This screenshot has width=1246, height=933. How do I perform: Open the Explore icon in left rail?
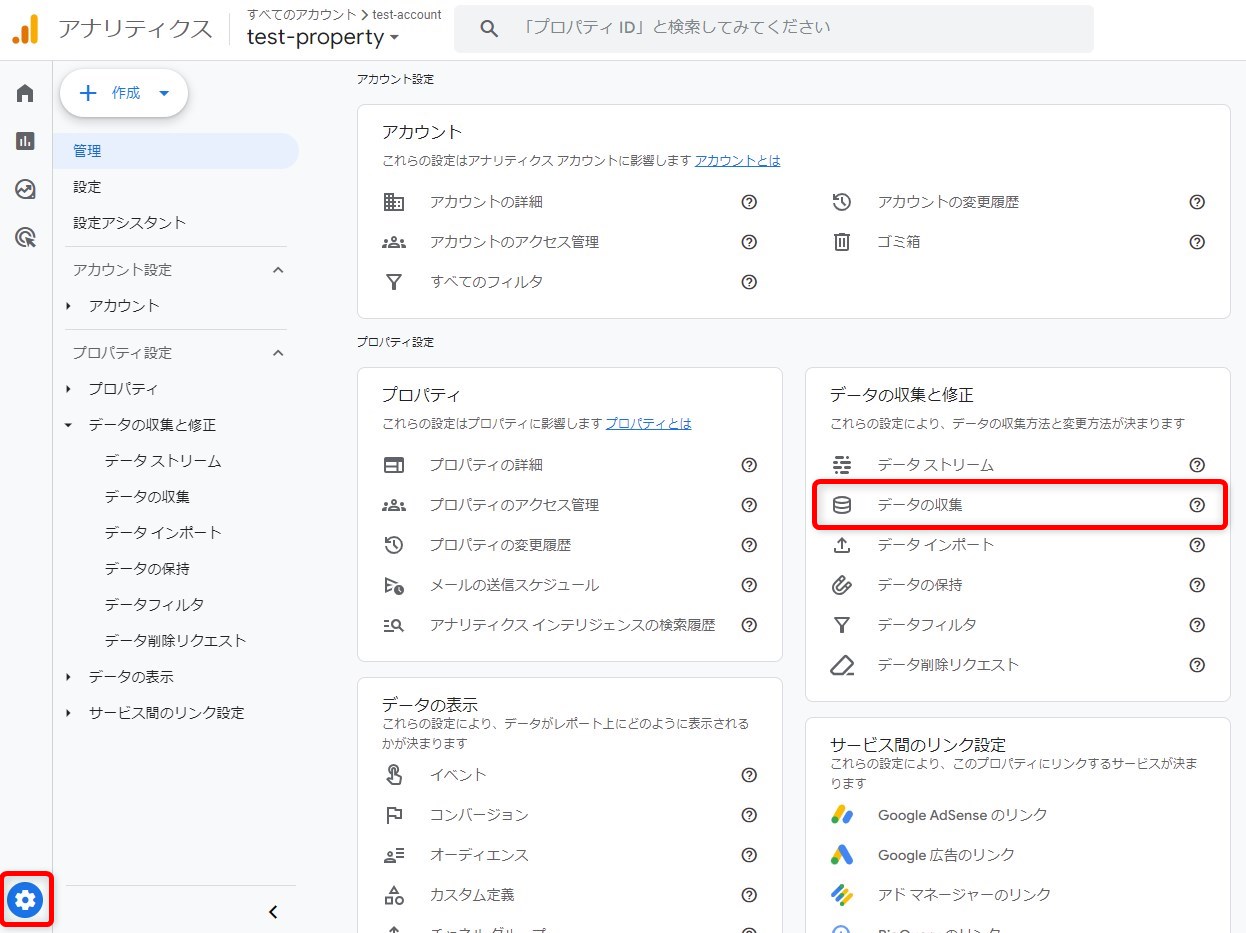(x=25, y=189)
